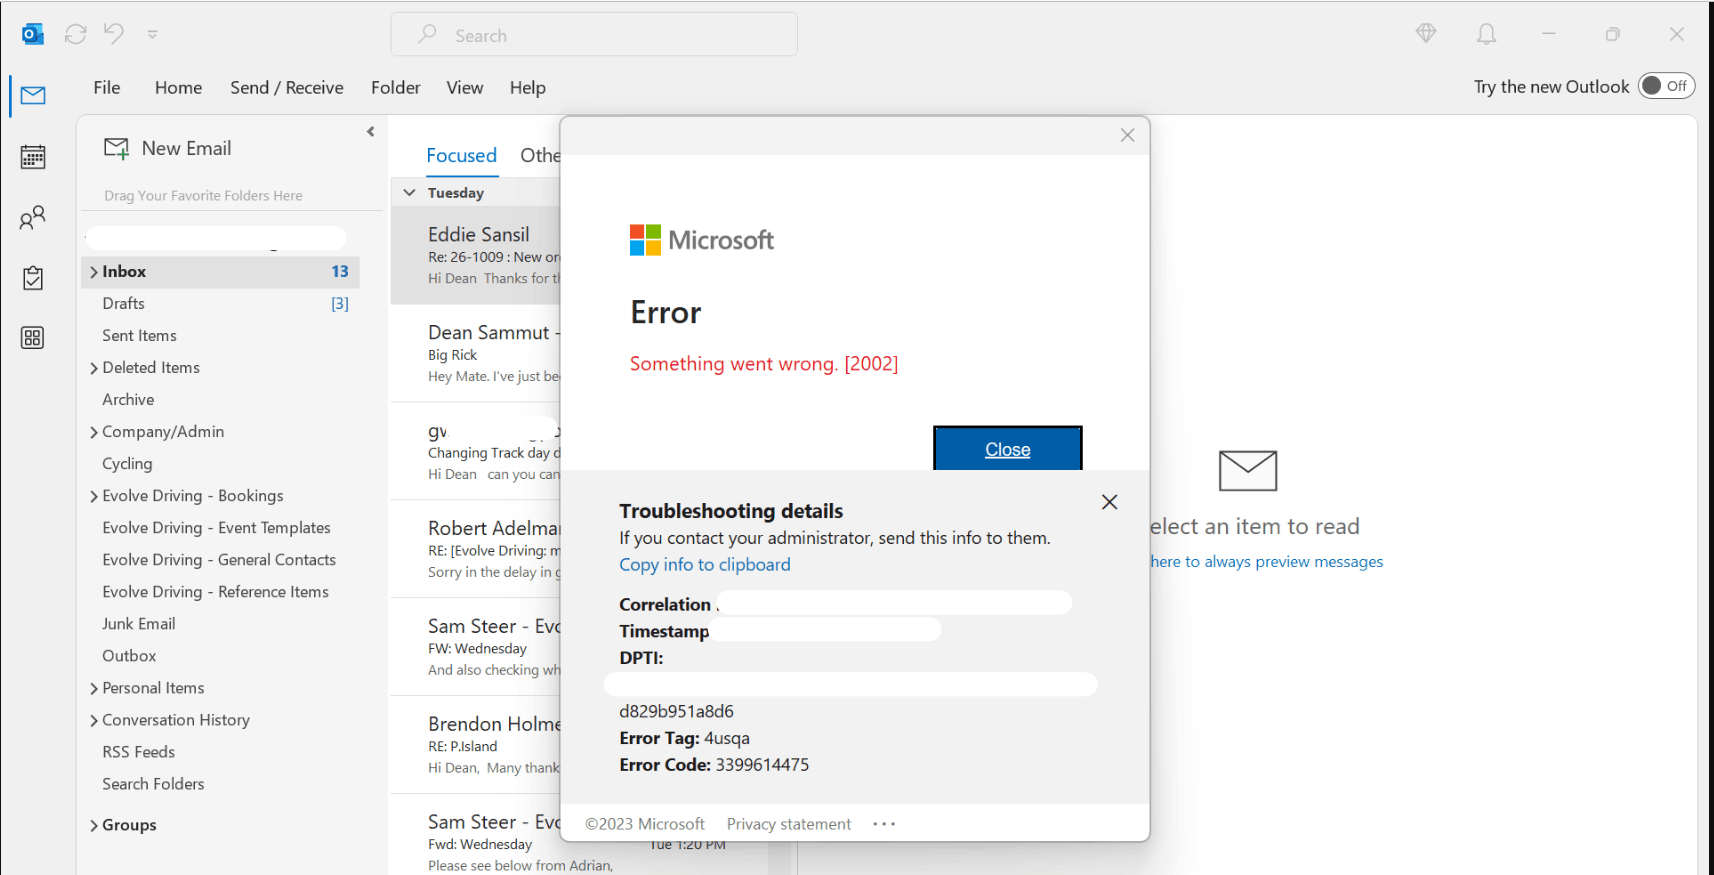The width and height of the screenshot is (1714, 875).
Task: Open the Eddie Sansil email
Action: coord(476,255)
